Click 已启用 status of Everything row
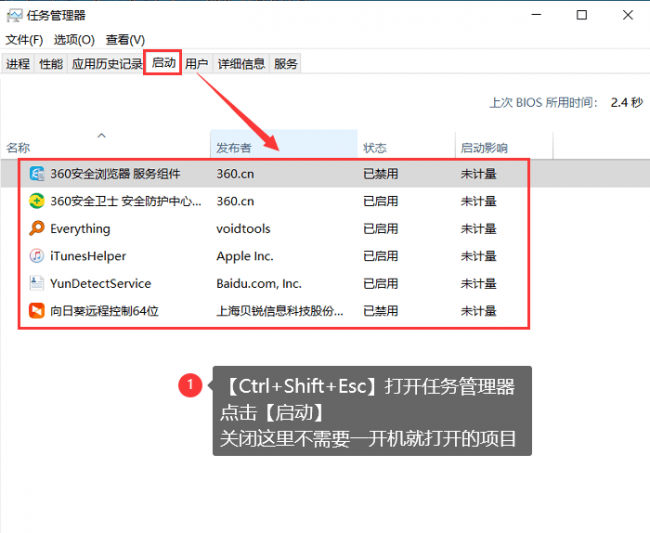 pyautogui.click(x=381, y=228)
